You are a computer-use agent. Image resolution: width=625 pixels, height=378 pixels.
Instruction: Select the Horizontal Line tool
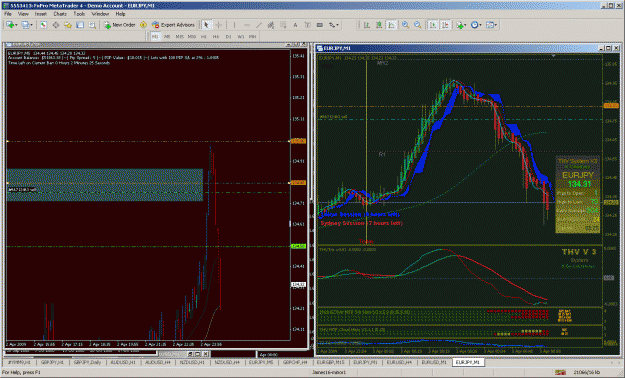(246, 25)
